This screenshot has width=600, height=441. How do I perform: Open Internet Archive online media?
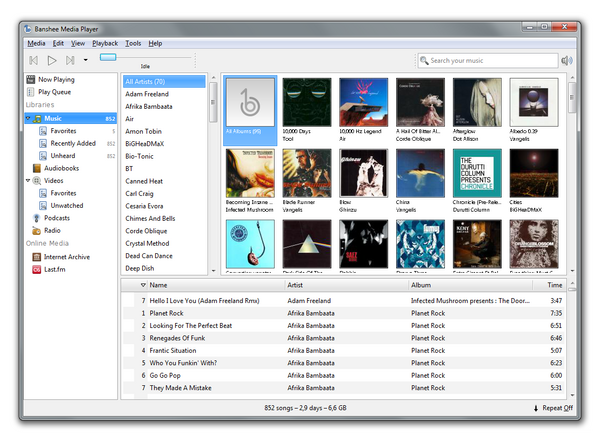(x=71, y=257)
